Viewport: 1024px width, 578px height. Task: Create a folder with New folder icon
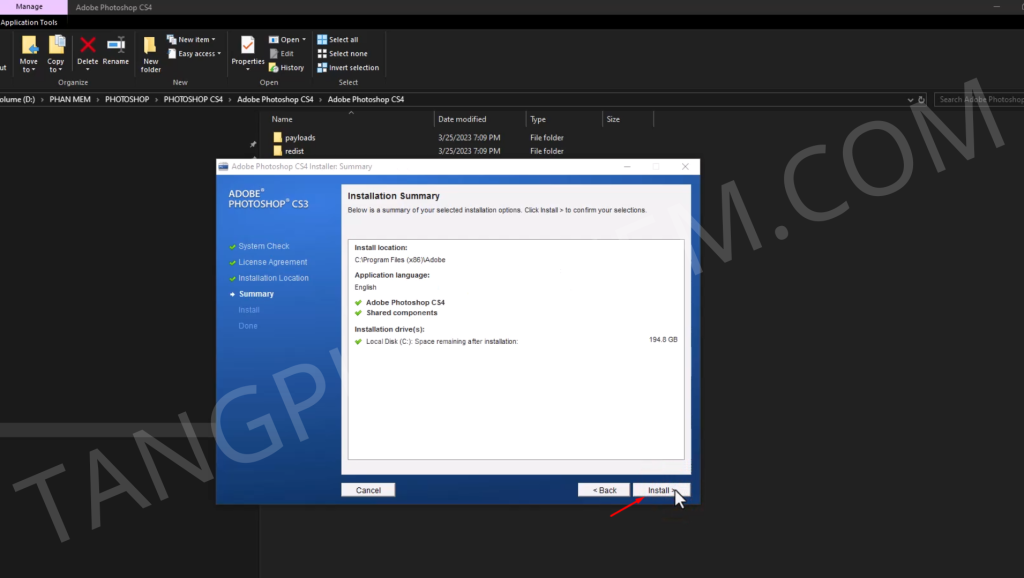(x=150, y=53)
